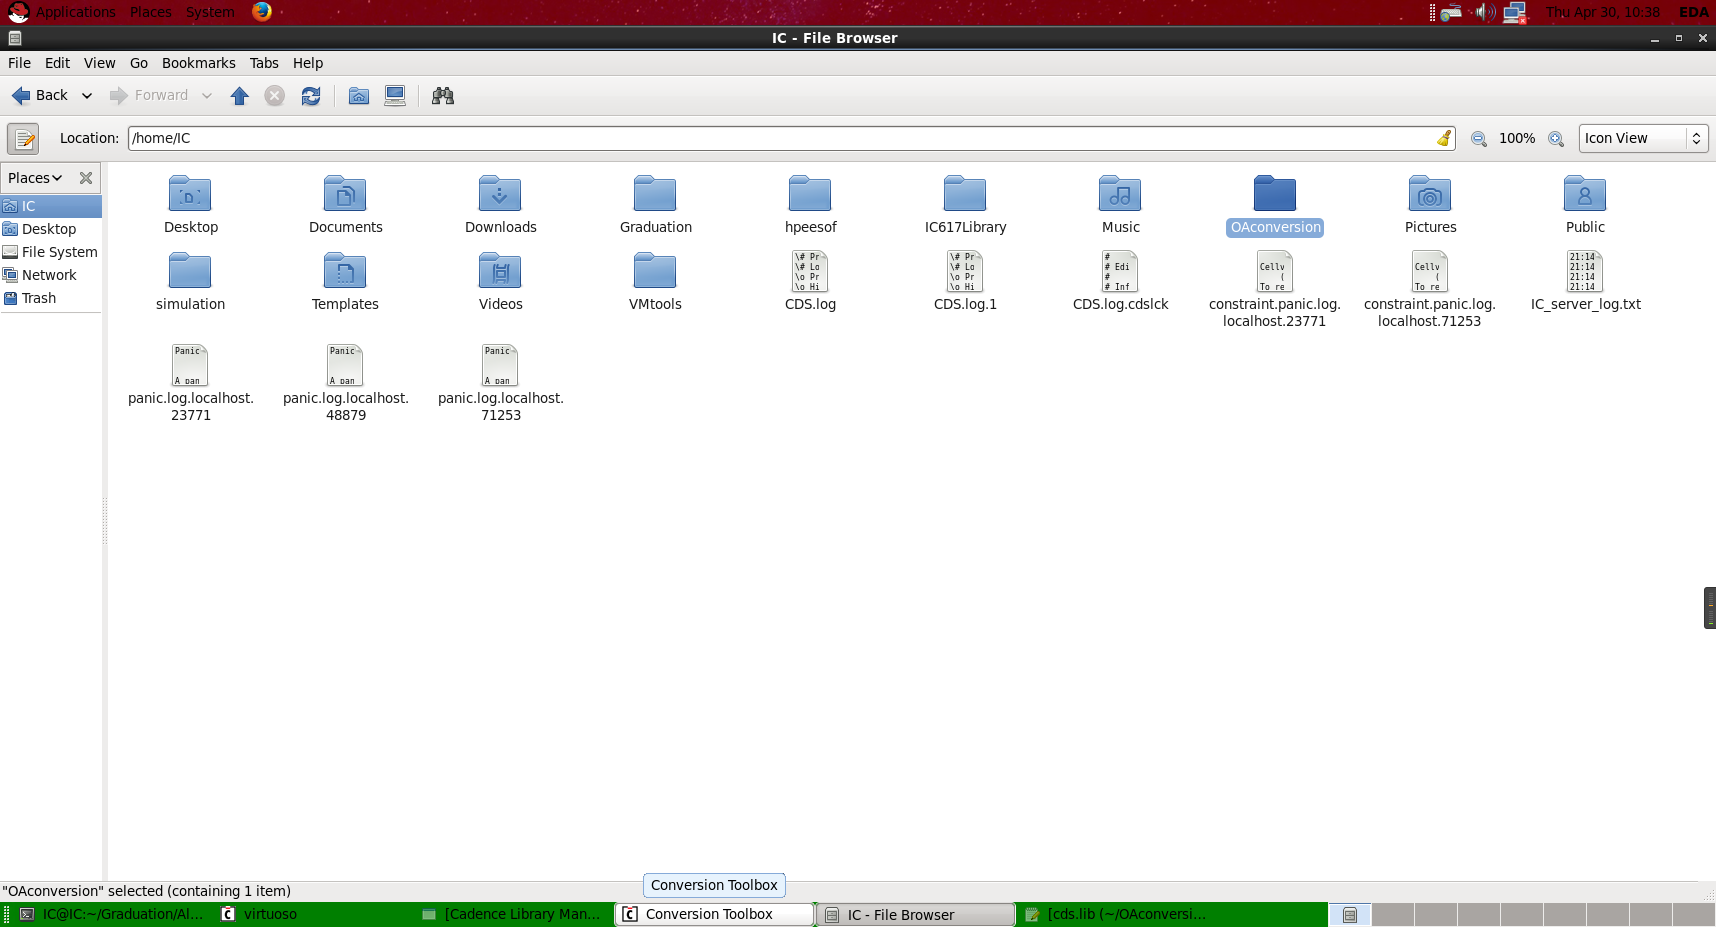Viewport: 1716px width, 927px height.
Task: Open the desktop folder toolbar icon
Action: 394,95
